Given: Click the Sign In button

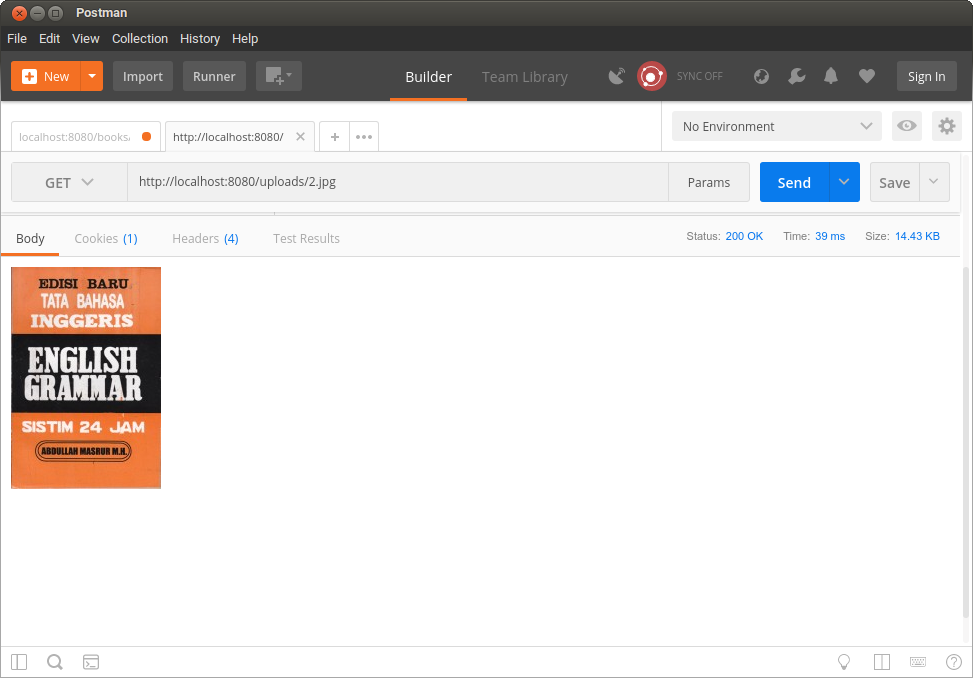Looking at the screenshot, I should [926, 76].
